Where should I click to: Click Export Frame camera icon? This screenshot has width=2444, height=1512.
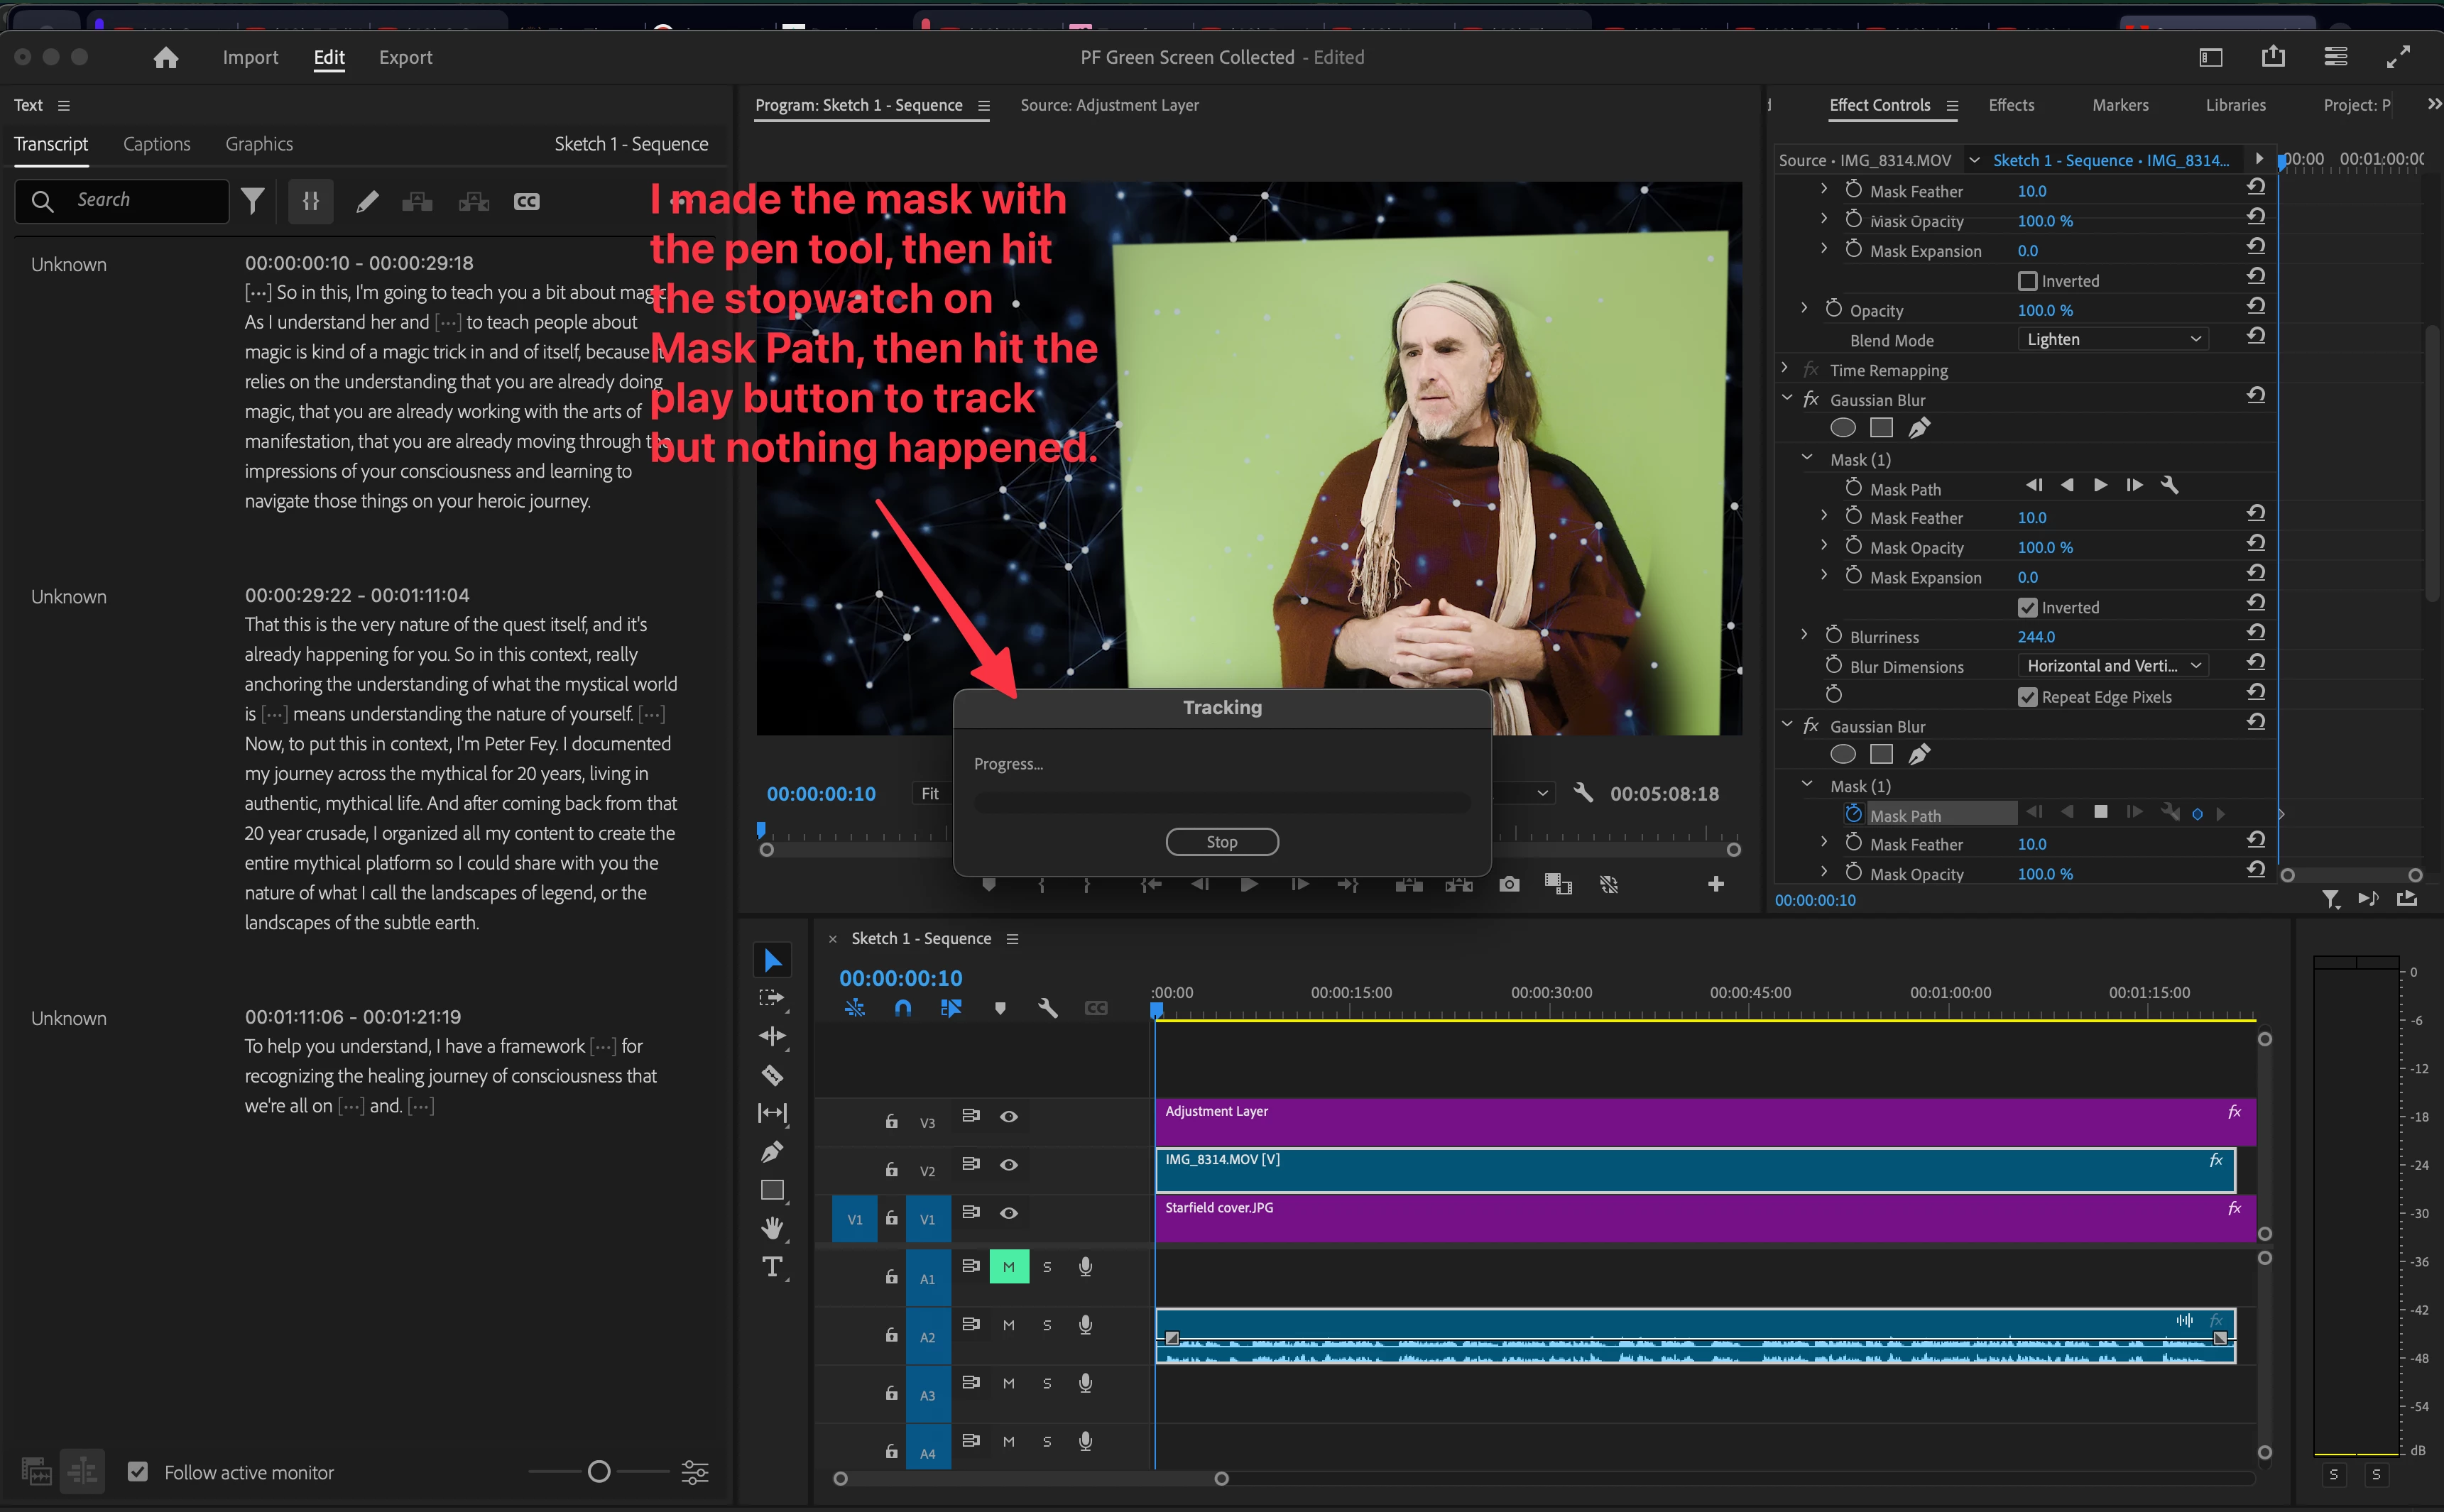click(x=1509, y=884)
